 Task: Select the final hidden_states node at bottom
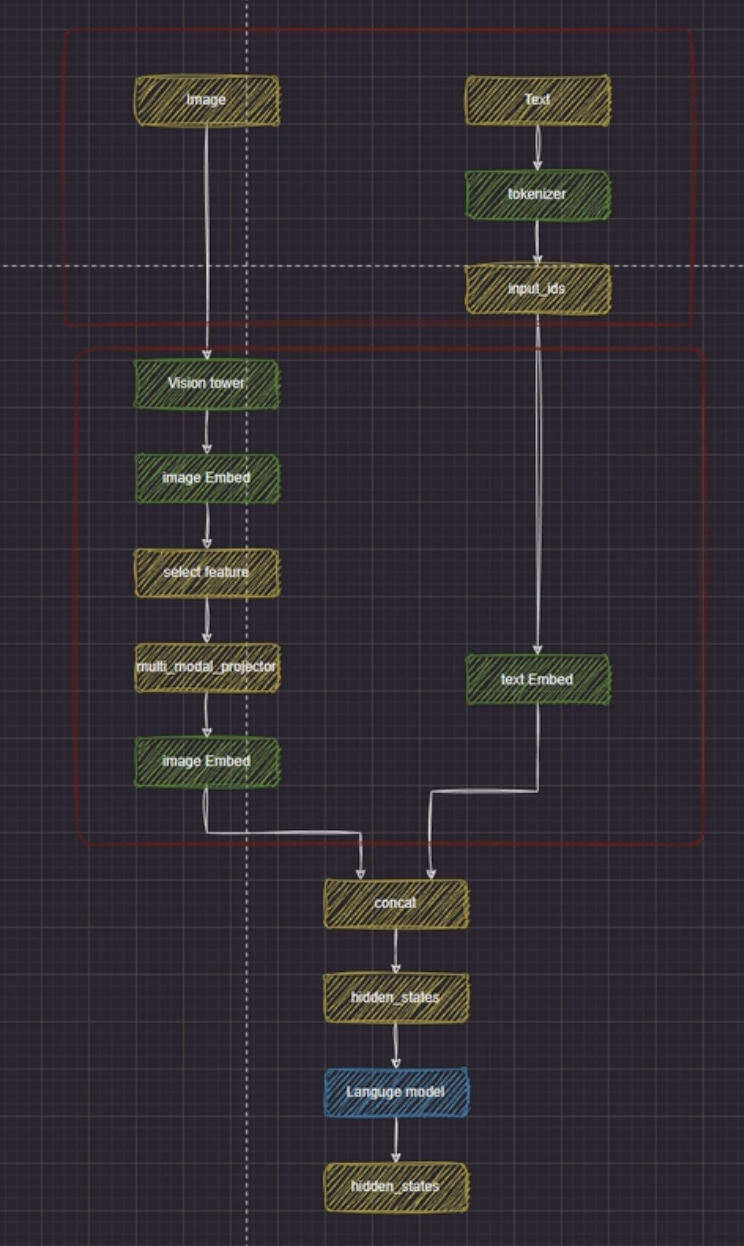[x=395, y=1187]
